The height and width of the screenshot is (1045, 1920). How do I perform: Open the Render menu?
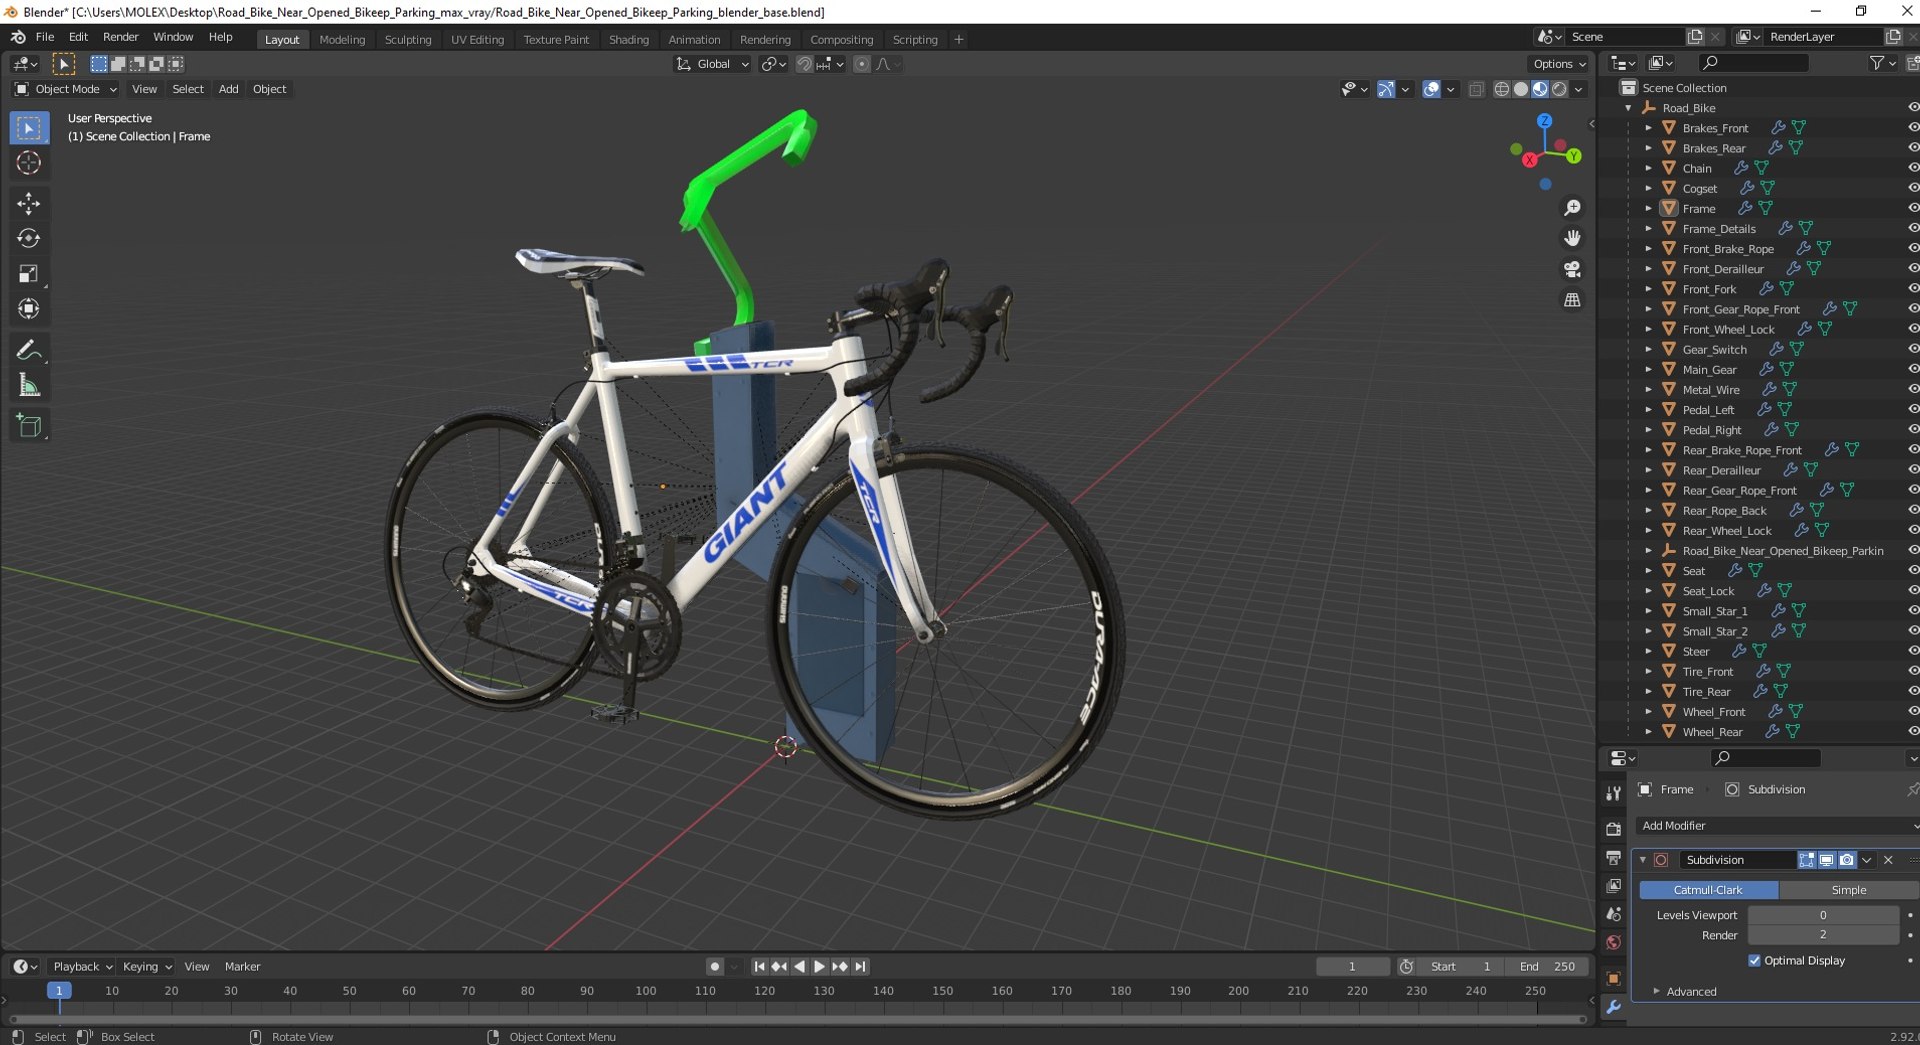click(x=121, y=37)
